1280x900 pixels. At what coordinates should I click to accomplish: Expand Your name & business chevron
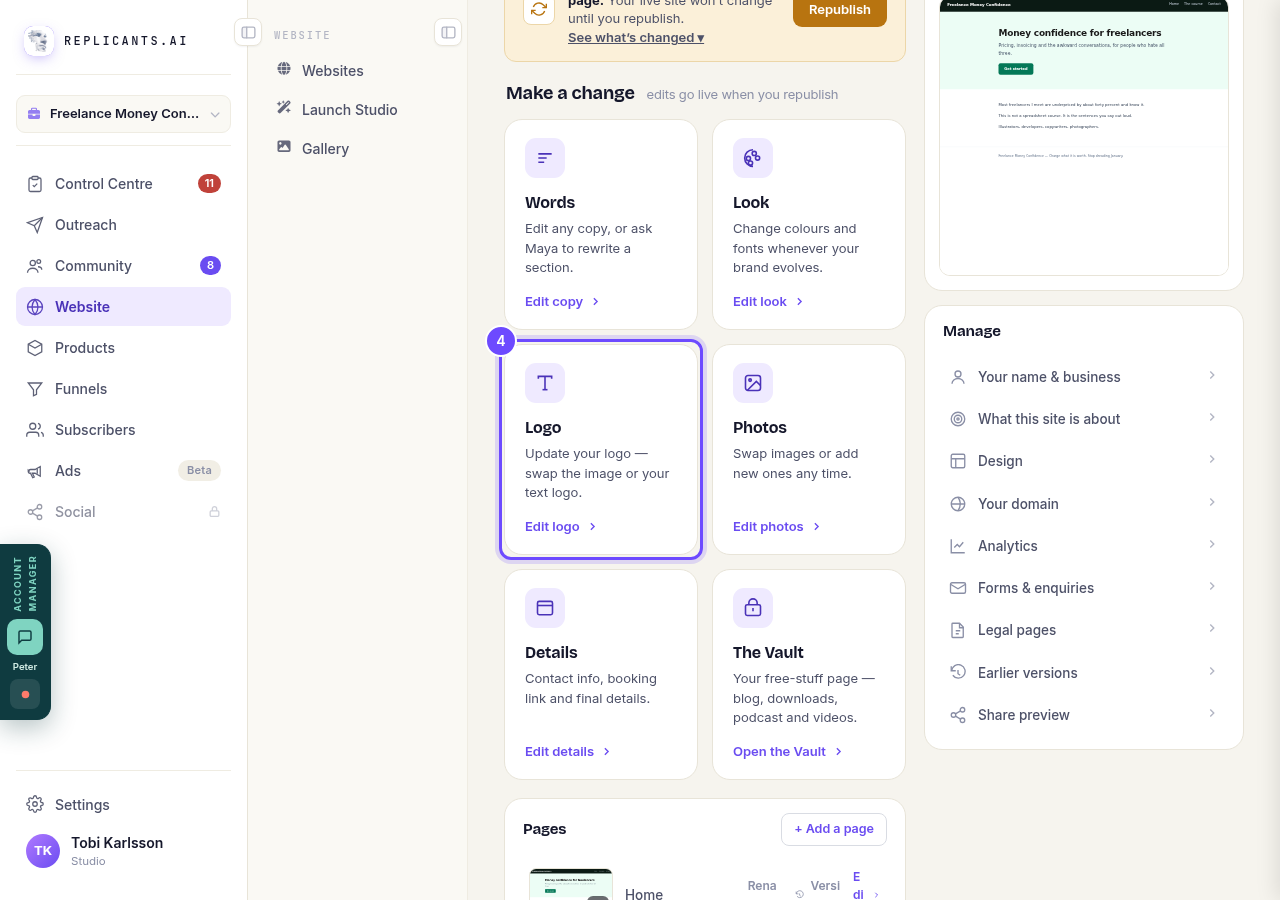pyautogui.click(x=1212, y=375)
